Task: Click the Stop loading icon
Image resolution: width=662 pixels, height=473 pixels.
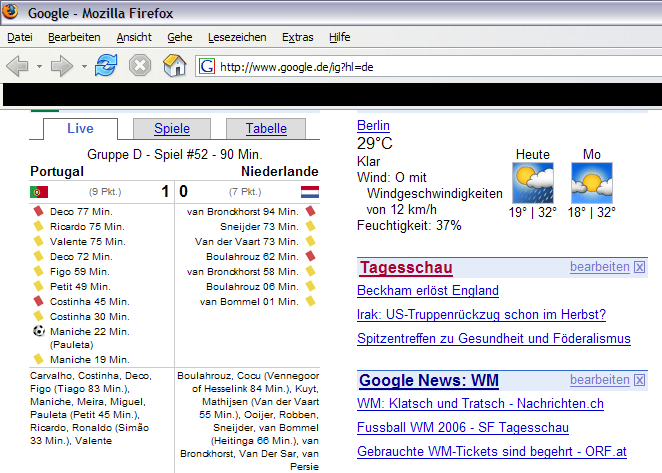Action: tap(140, 65)
